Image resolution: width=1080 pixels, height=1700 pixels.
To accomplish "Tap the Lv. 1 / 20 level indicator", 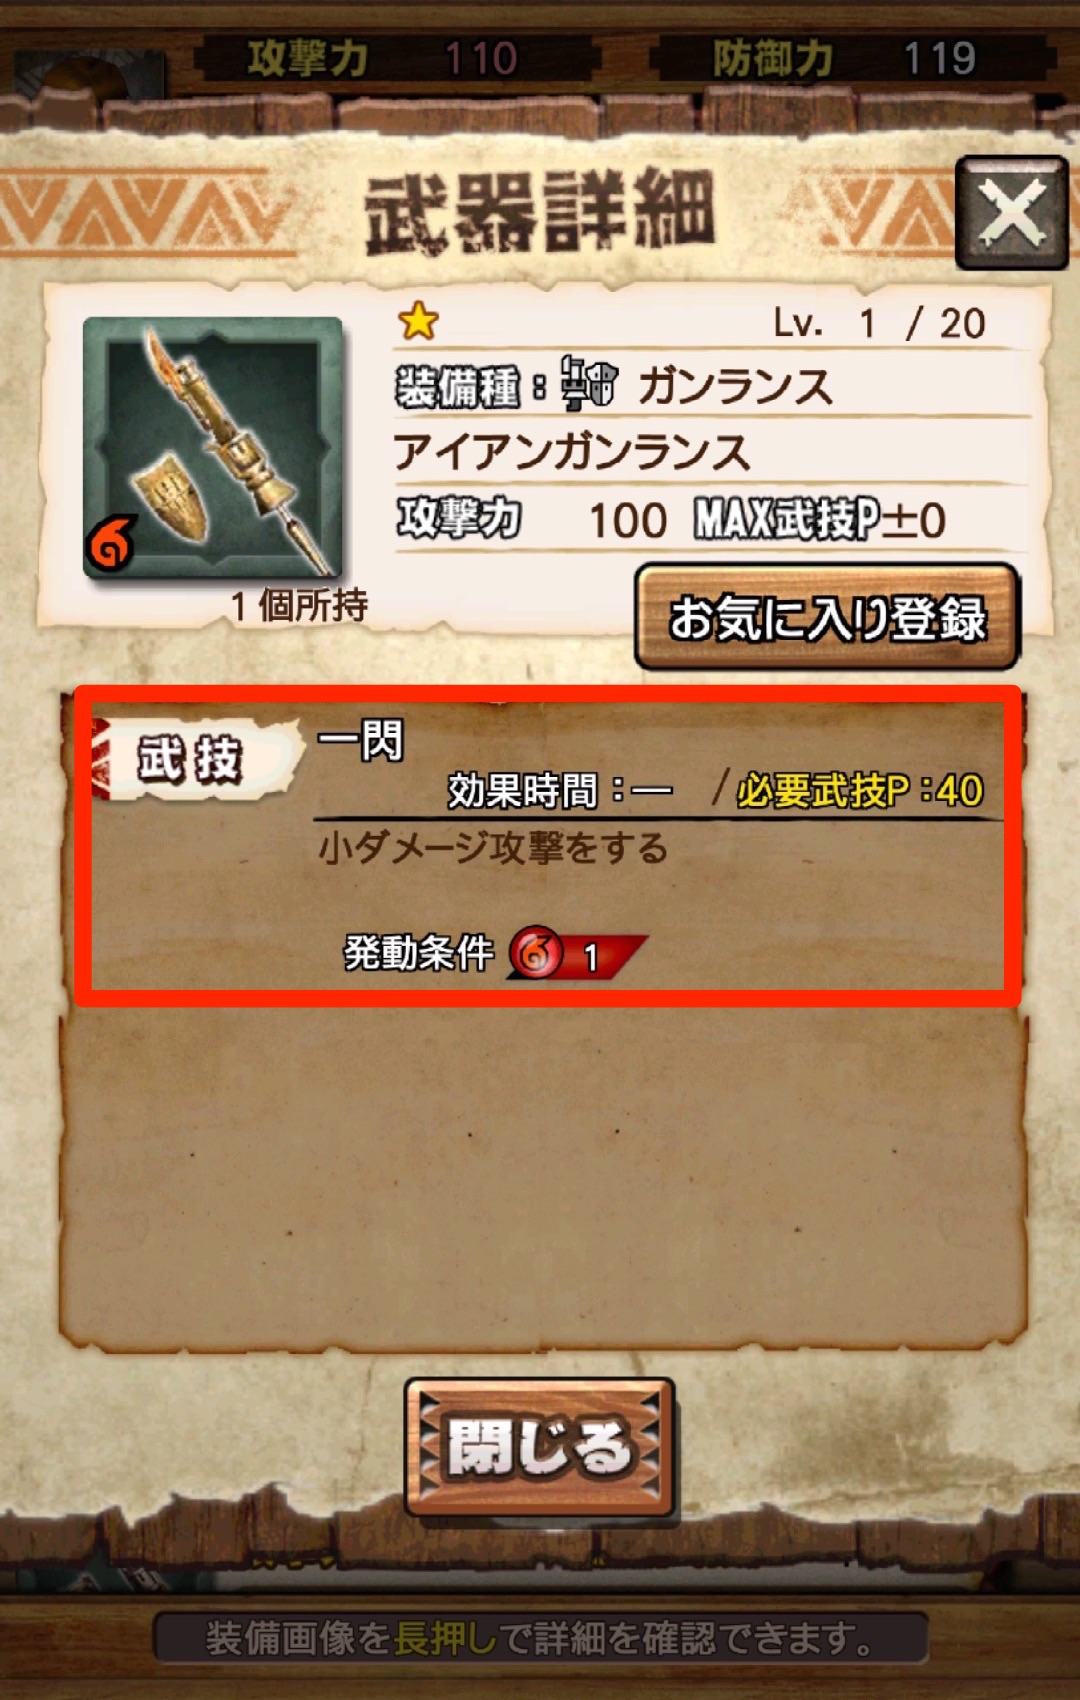I will pyautogui.click(x=879, y=323).
